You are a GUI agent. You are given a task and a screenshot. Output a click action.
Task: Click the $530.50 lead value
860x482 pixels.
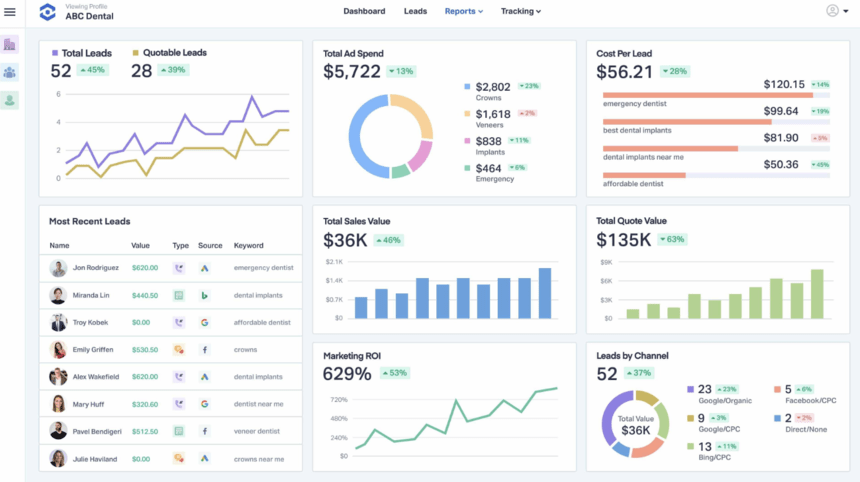[145, 350]
